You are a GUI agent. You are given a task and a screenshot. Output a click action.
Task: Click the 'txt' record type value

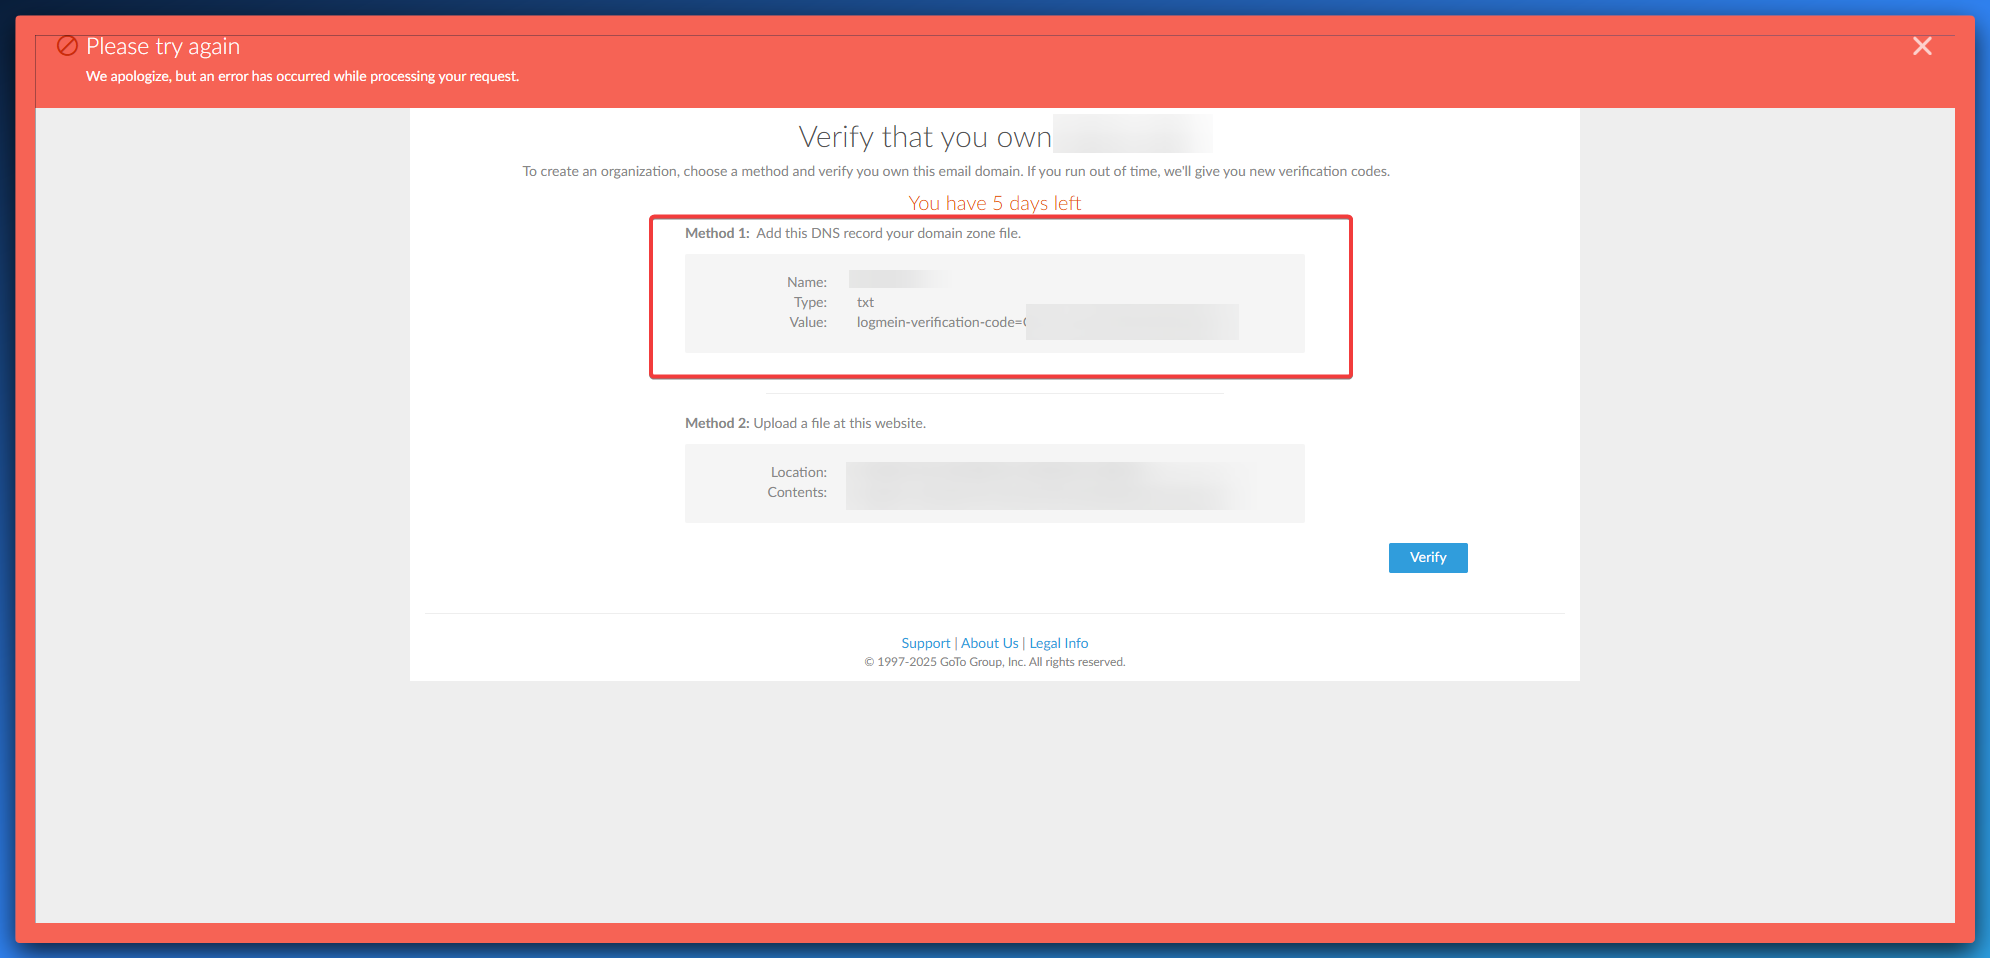tap(865, 302)
